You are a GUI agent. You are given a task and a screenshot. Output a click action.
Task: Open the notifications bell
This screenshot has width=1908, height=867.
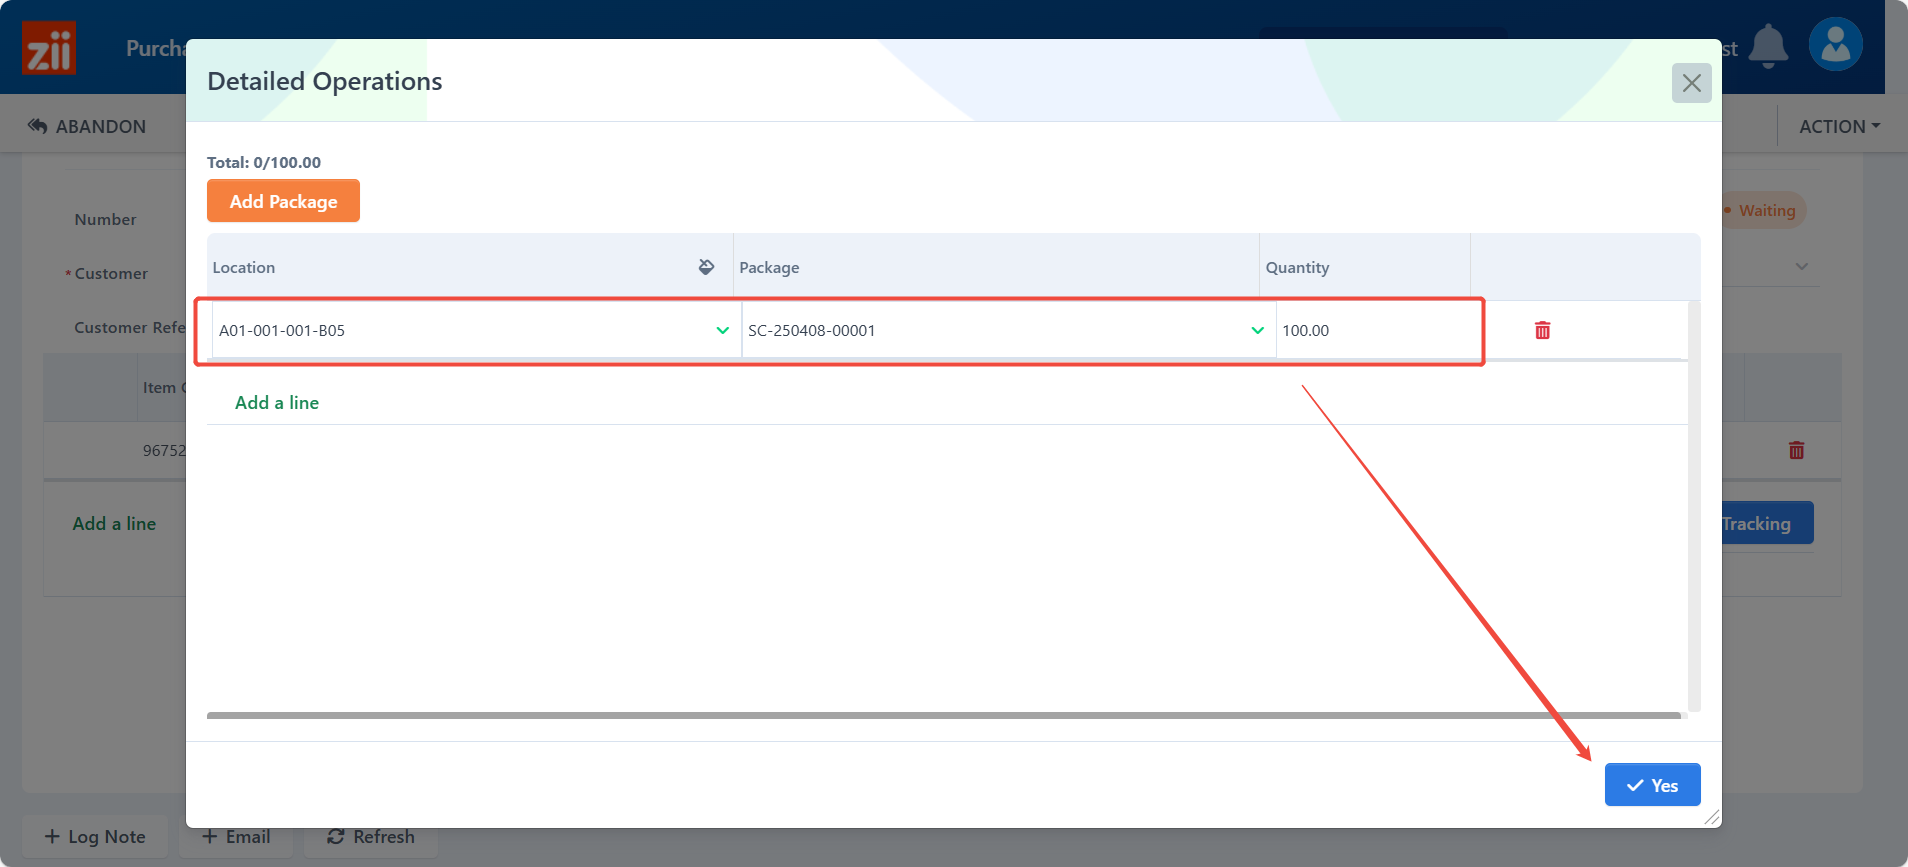[1768, 46]
